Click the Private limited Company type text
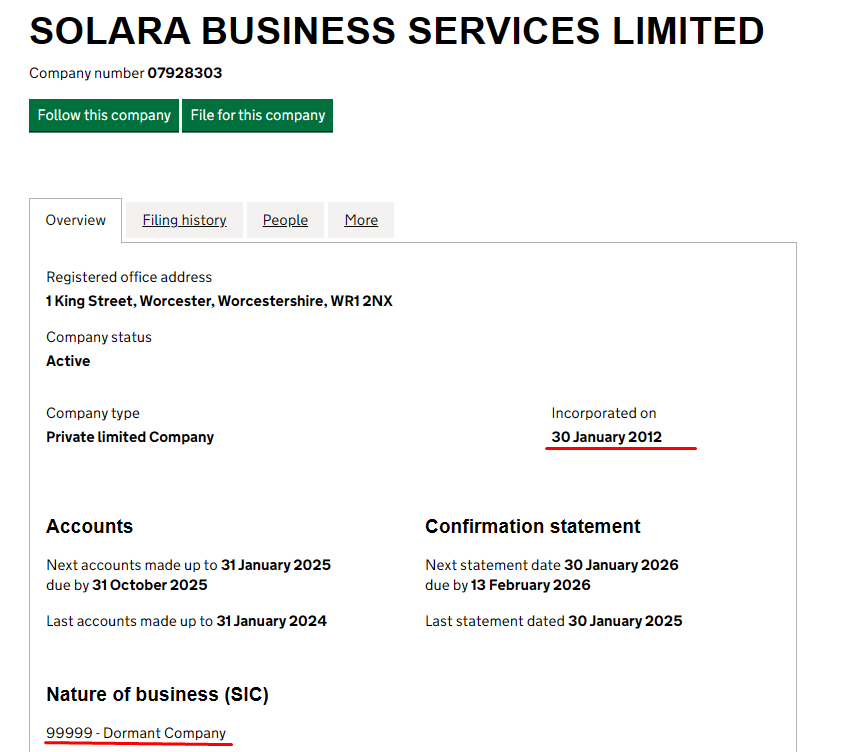 pos(130,437)
